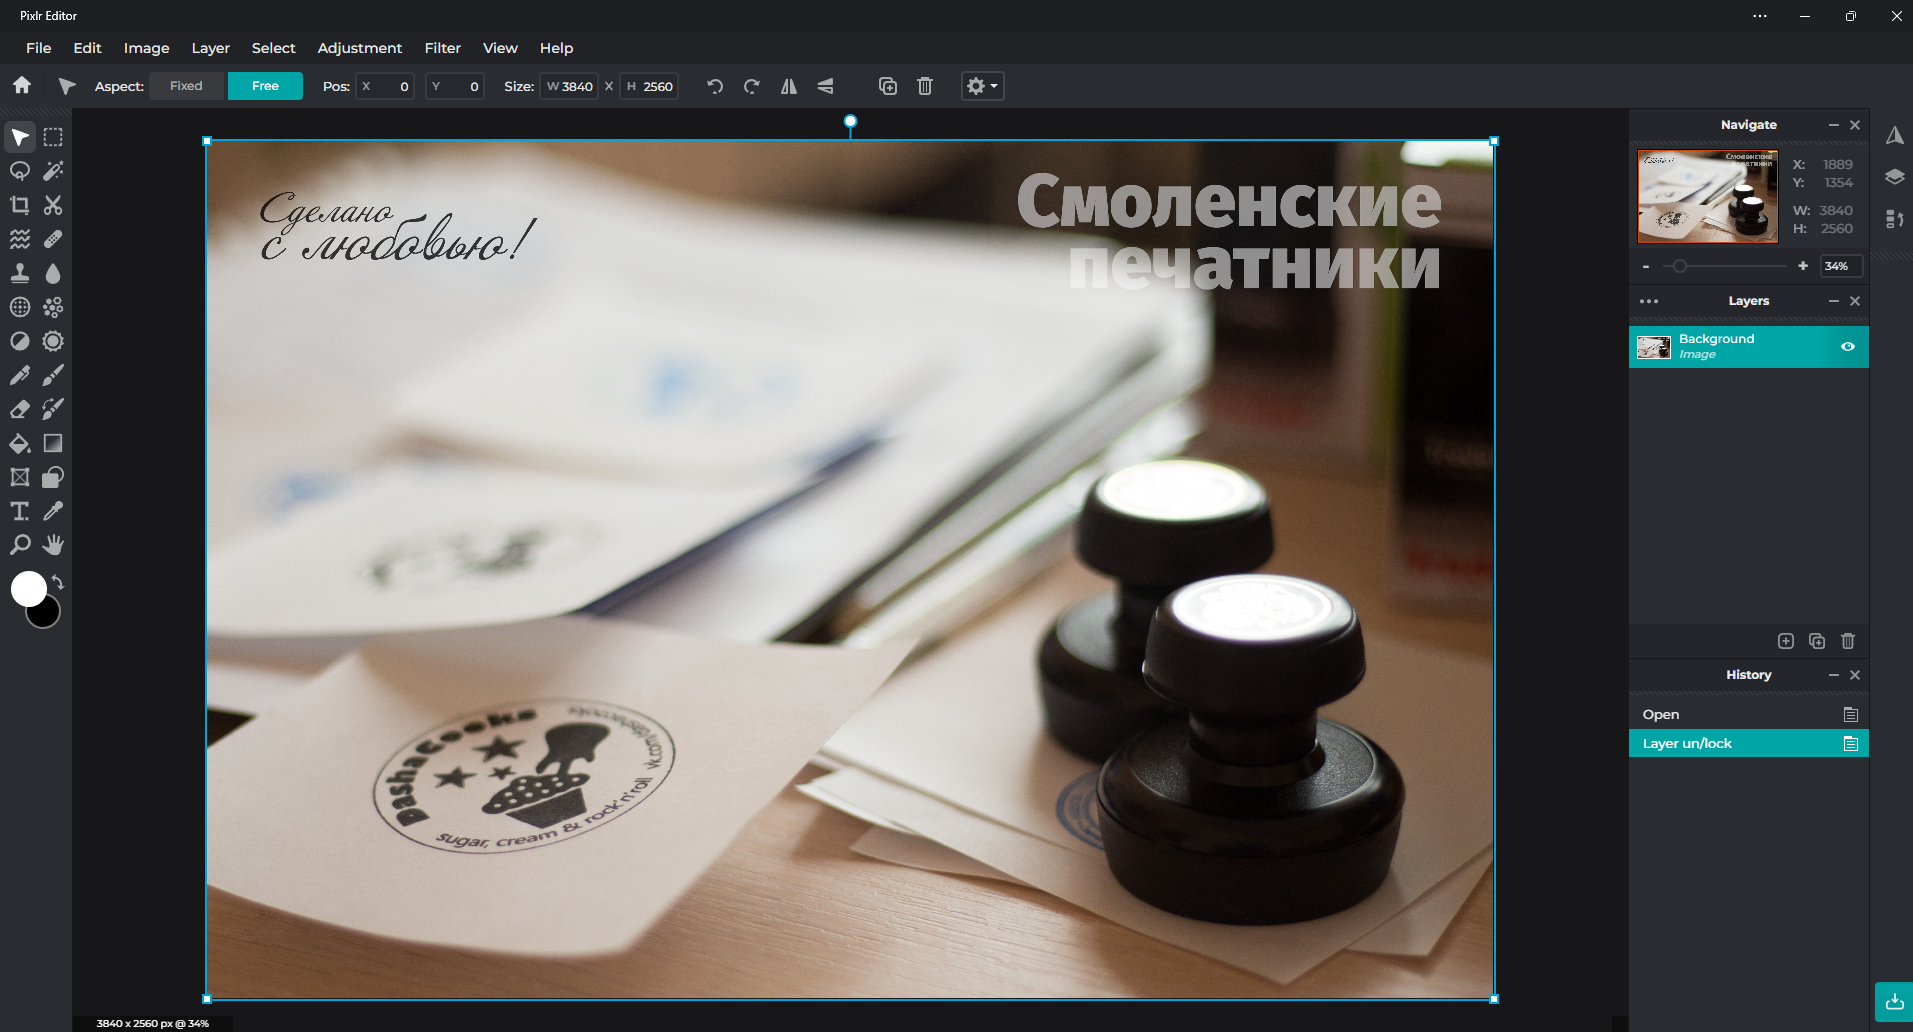Collapse the History panel
This screenshot has width=1913, height=1032.
(x=1833, y=675)
